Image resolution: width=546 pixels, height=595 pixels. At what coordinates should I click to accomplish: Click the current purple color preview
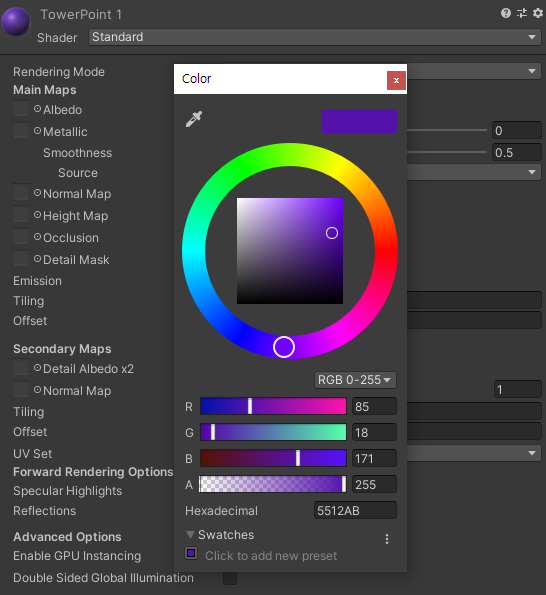click(359, 121)
